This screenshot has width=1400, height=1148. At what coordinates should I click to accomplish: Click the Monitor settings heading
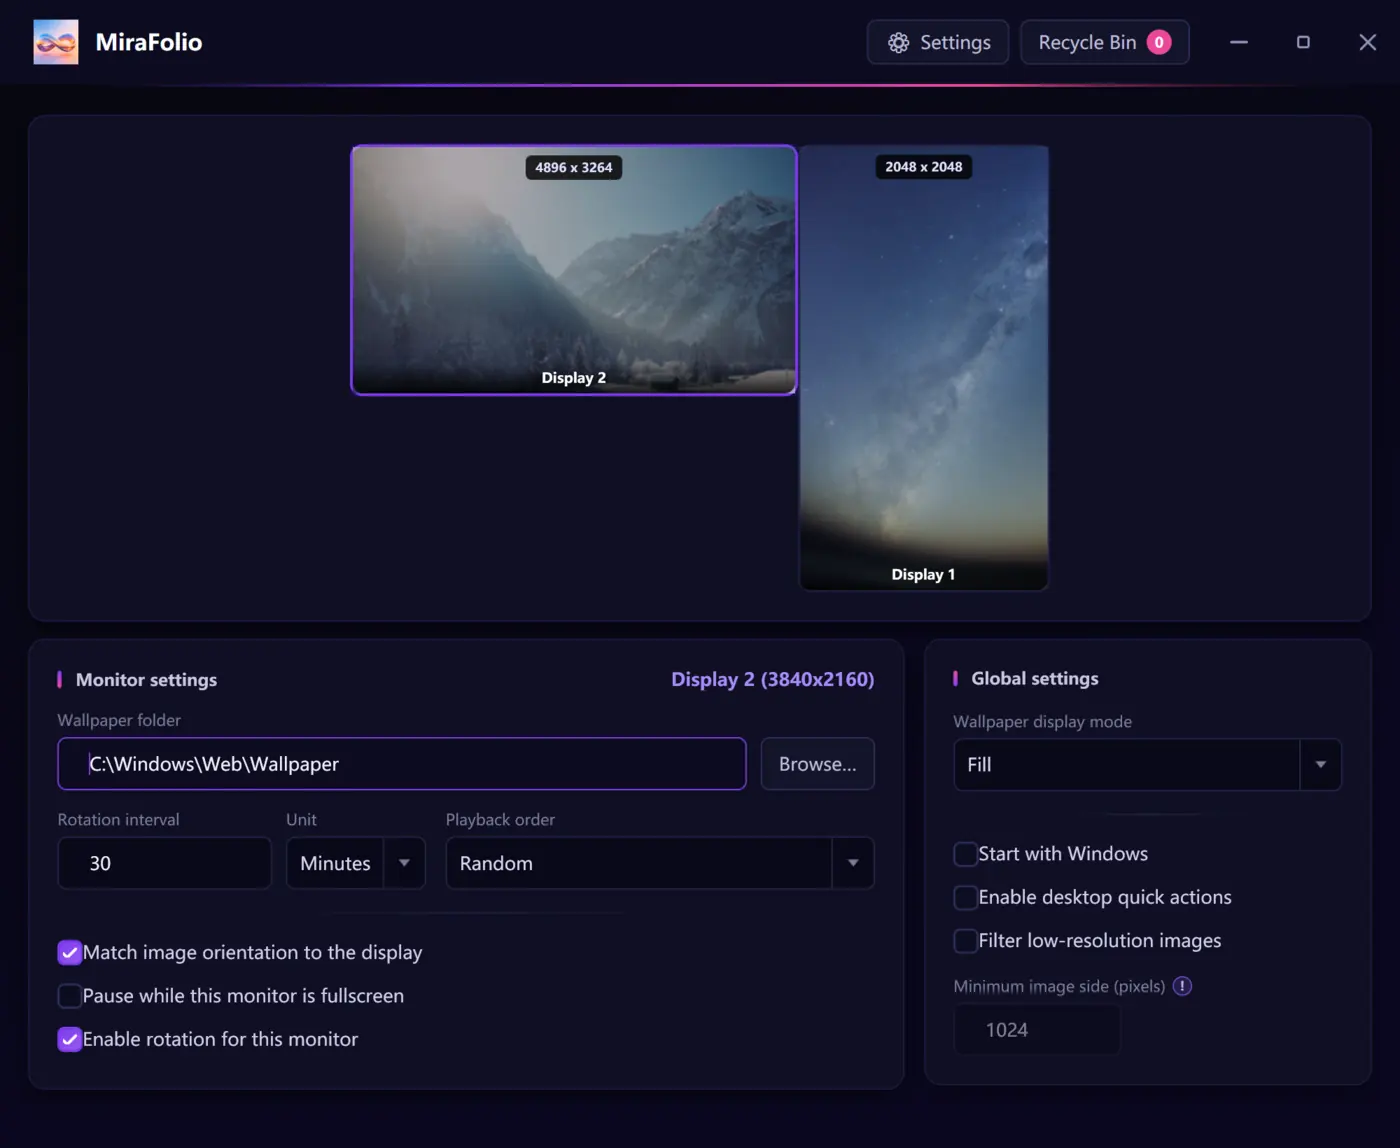[146, 680]
